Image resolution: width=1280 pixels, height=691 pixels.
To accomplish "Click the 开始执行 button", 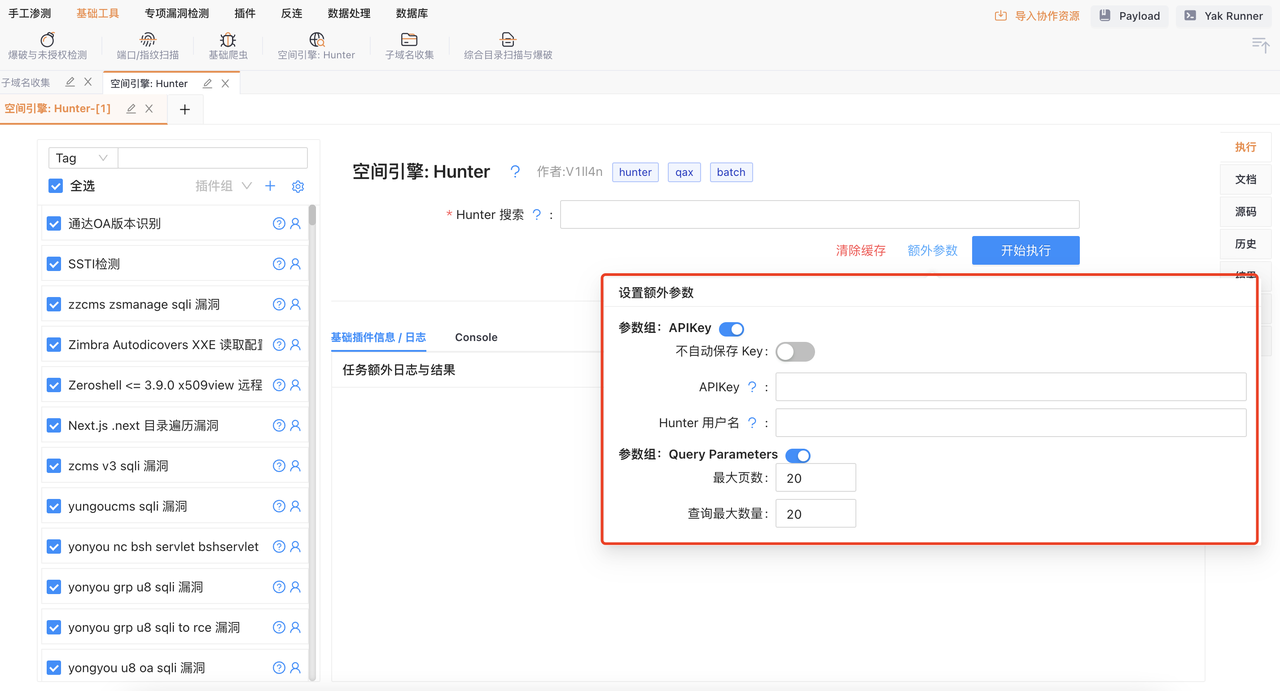I will [1025, 250].
